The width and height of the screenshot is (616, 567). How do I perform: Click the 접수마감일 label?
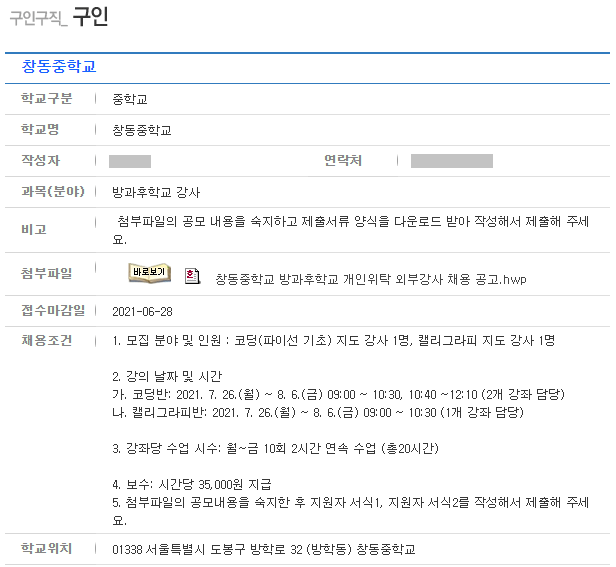pyautogui.click(x=53, y=310)
